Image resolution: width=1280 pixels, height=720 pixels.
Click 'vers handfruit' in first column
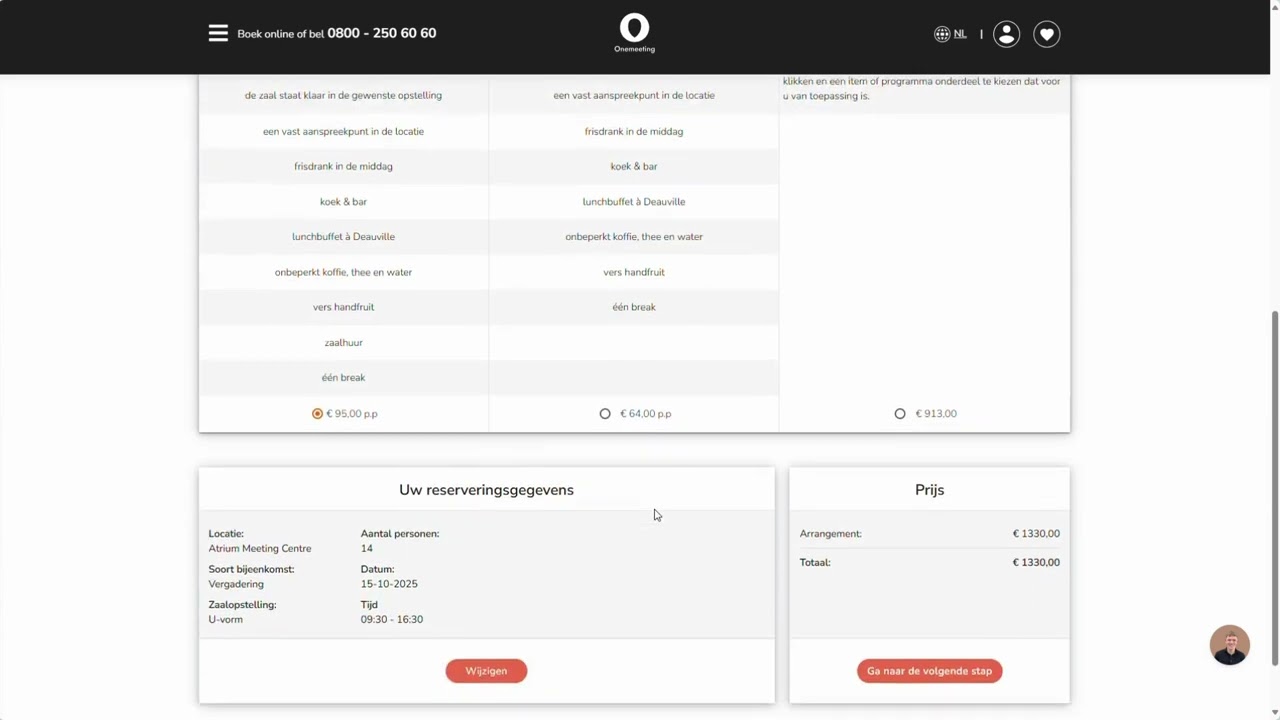[x=343, y=307]
